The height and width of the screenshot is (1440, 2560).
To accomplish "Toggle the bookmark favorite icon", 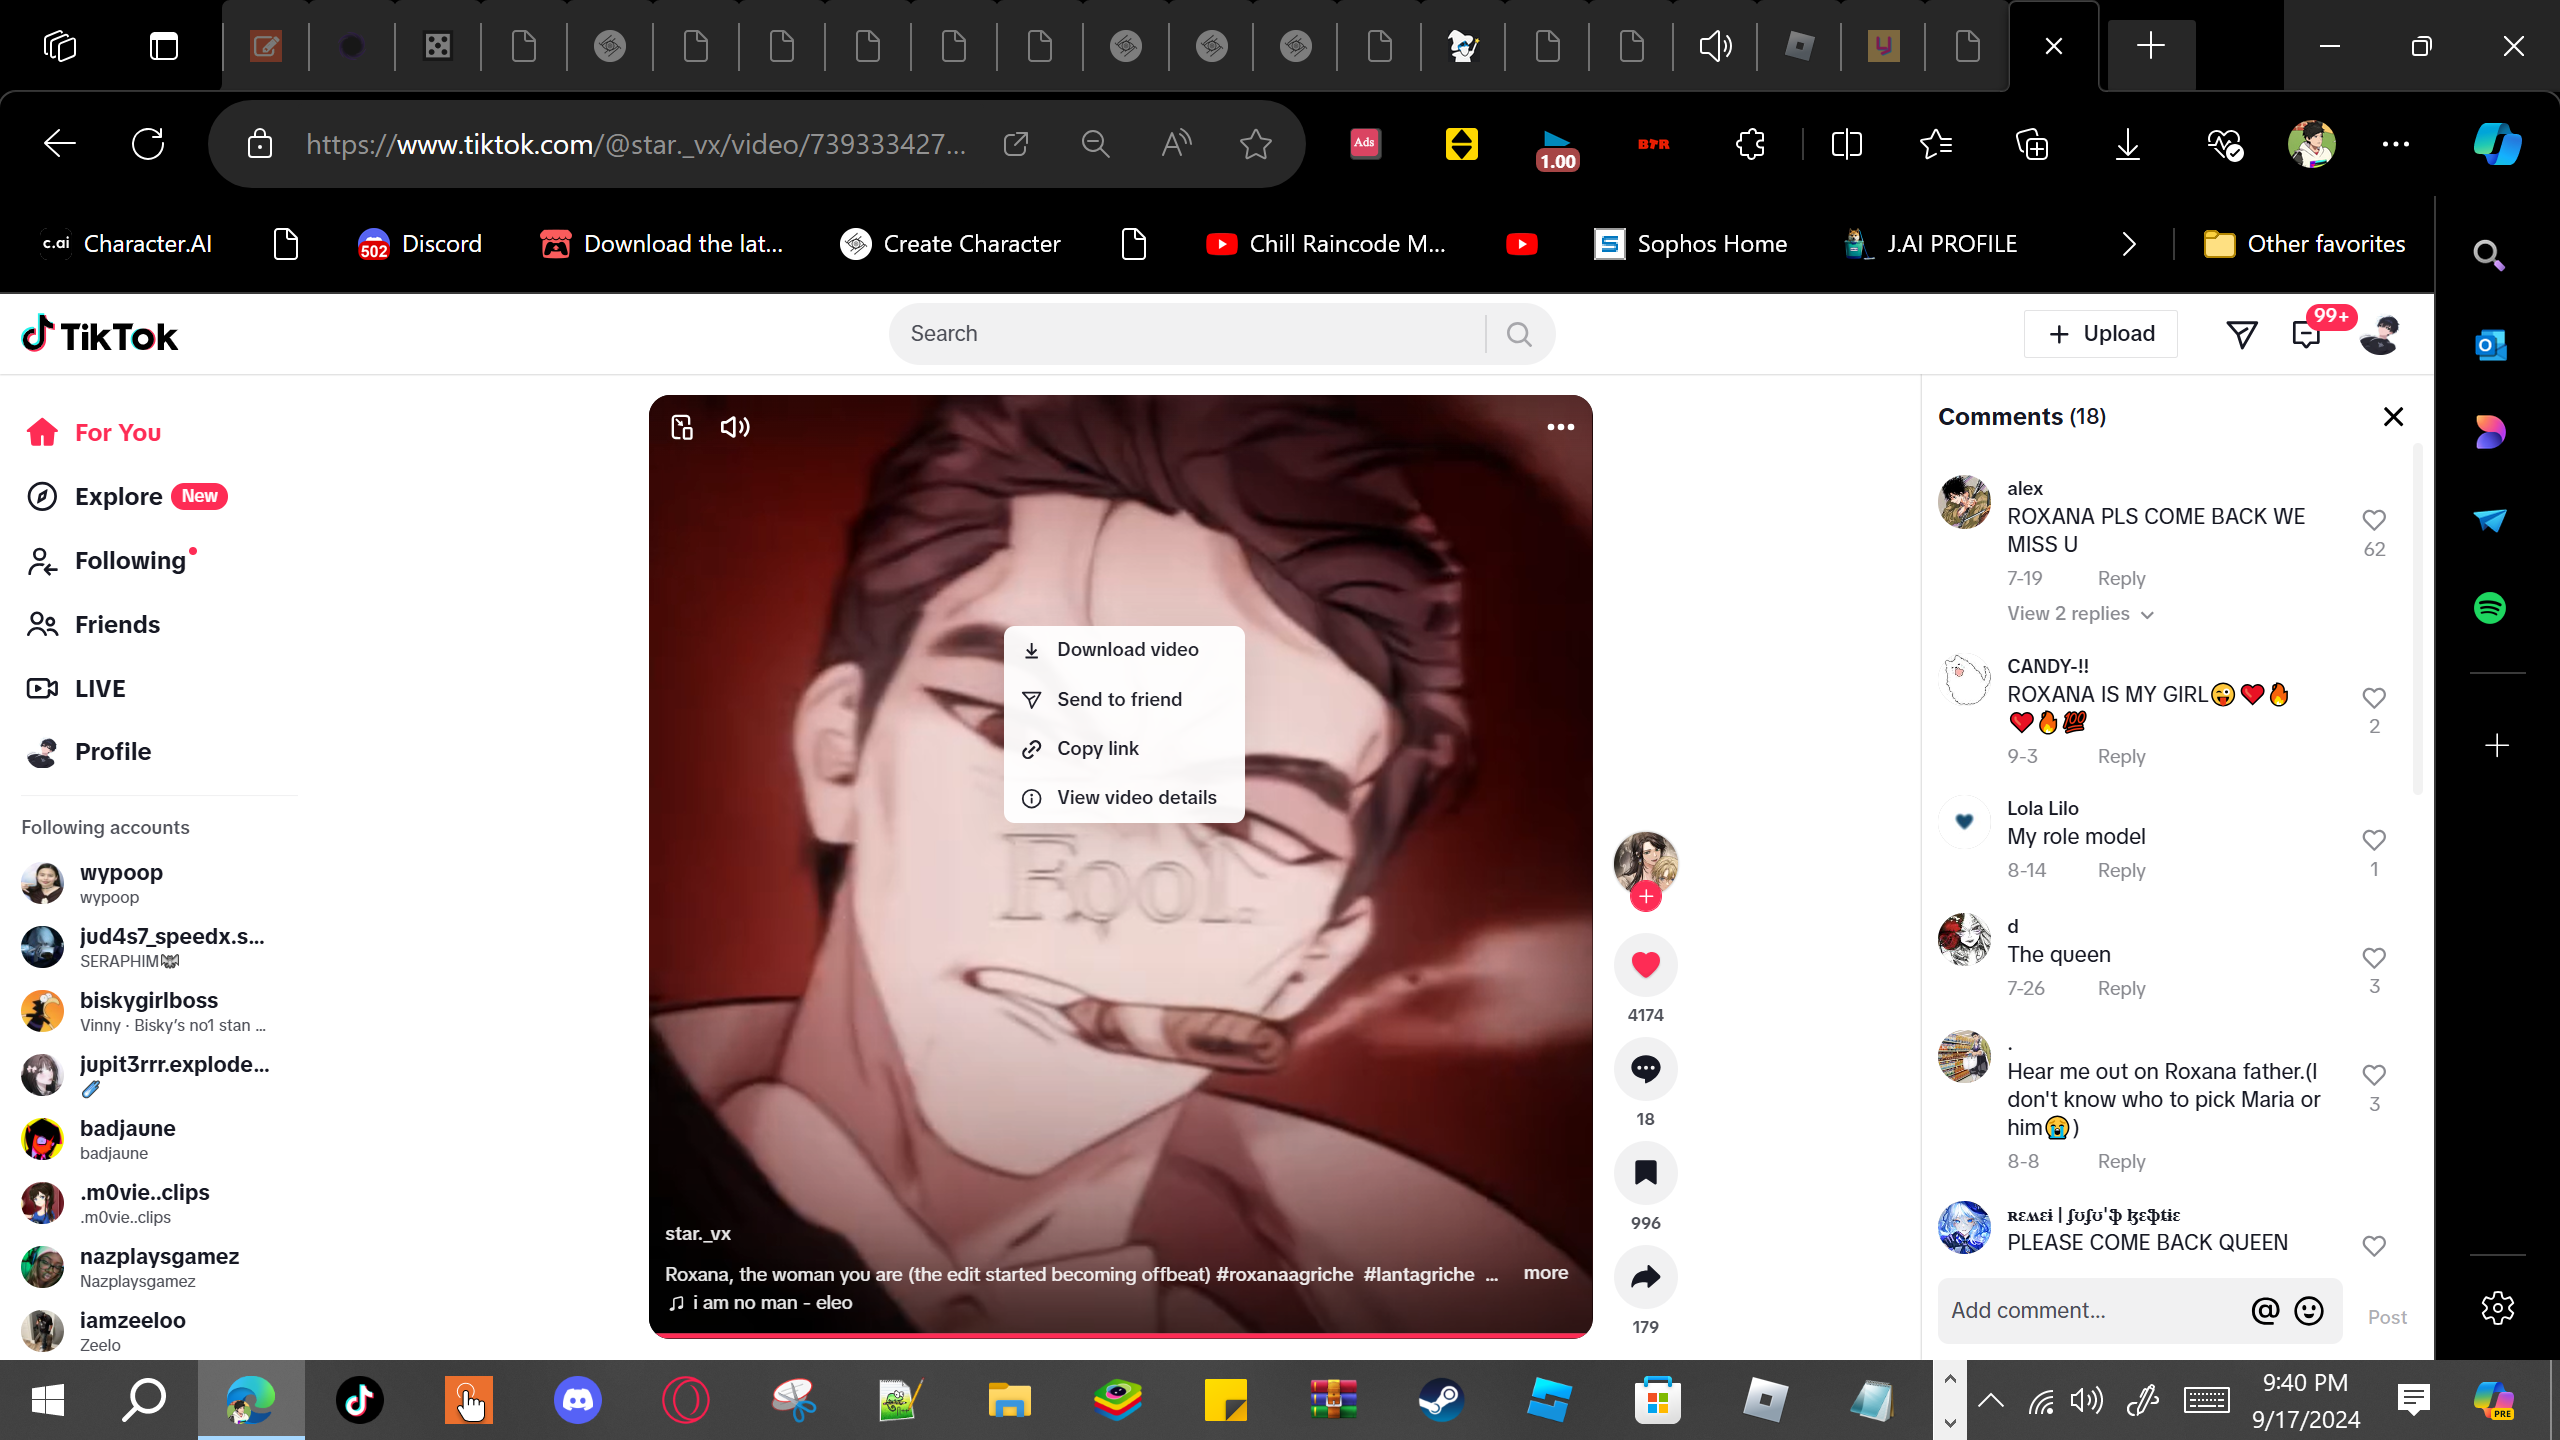I will click(x=1645, y=1172).
